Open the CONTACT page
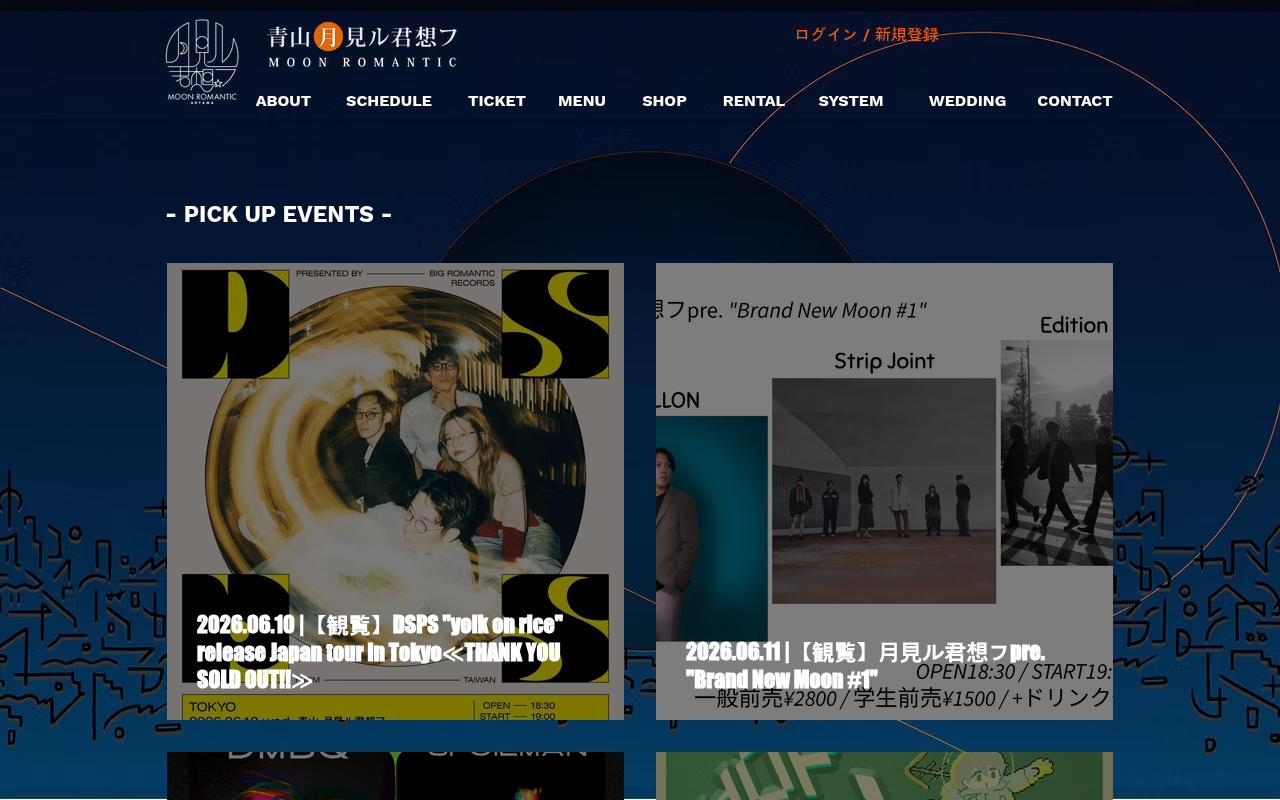The height and width of the screenshot is (800, 1280). 1075,101
